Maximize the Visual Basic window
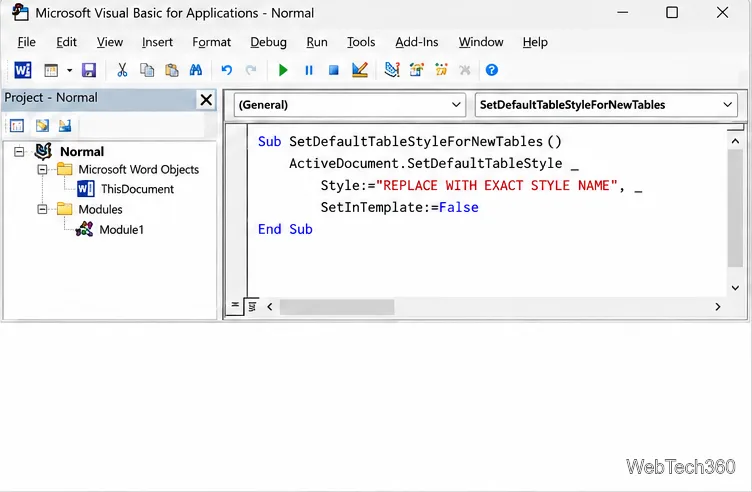752x492 pixels. click(x=672, y=12)
